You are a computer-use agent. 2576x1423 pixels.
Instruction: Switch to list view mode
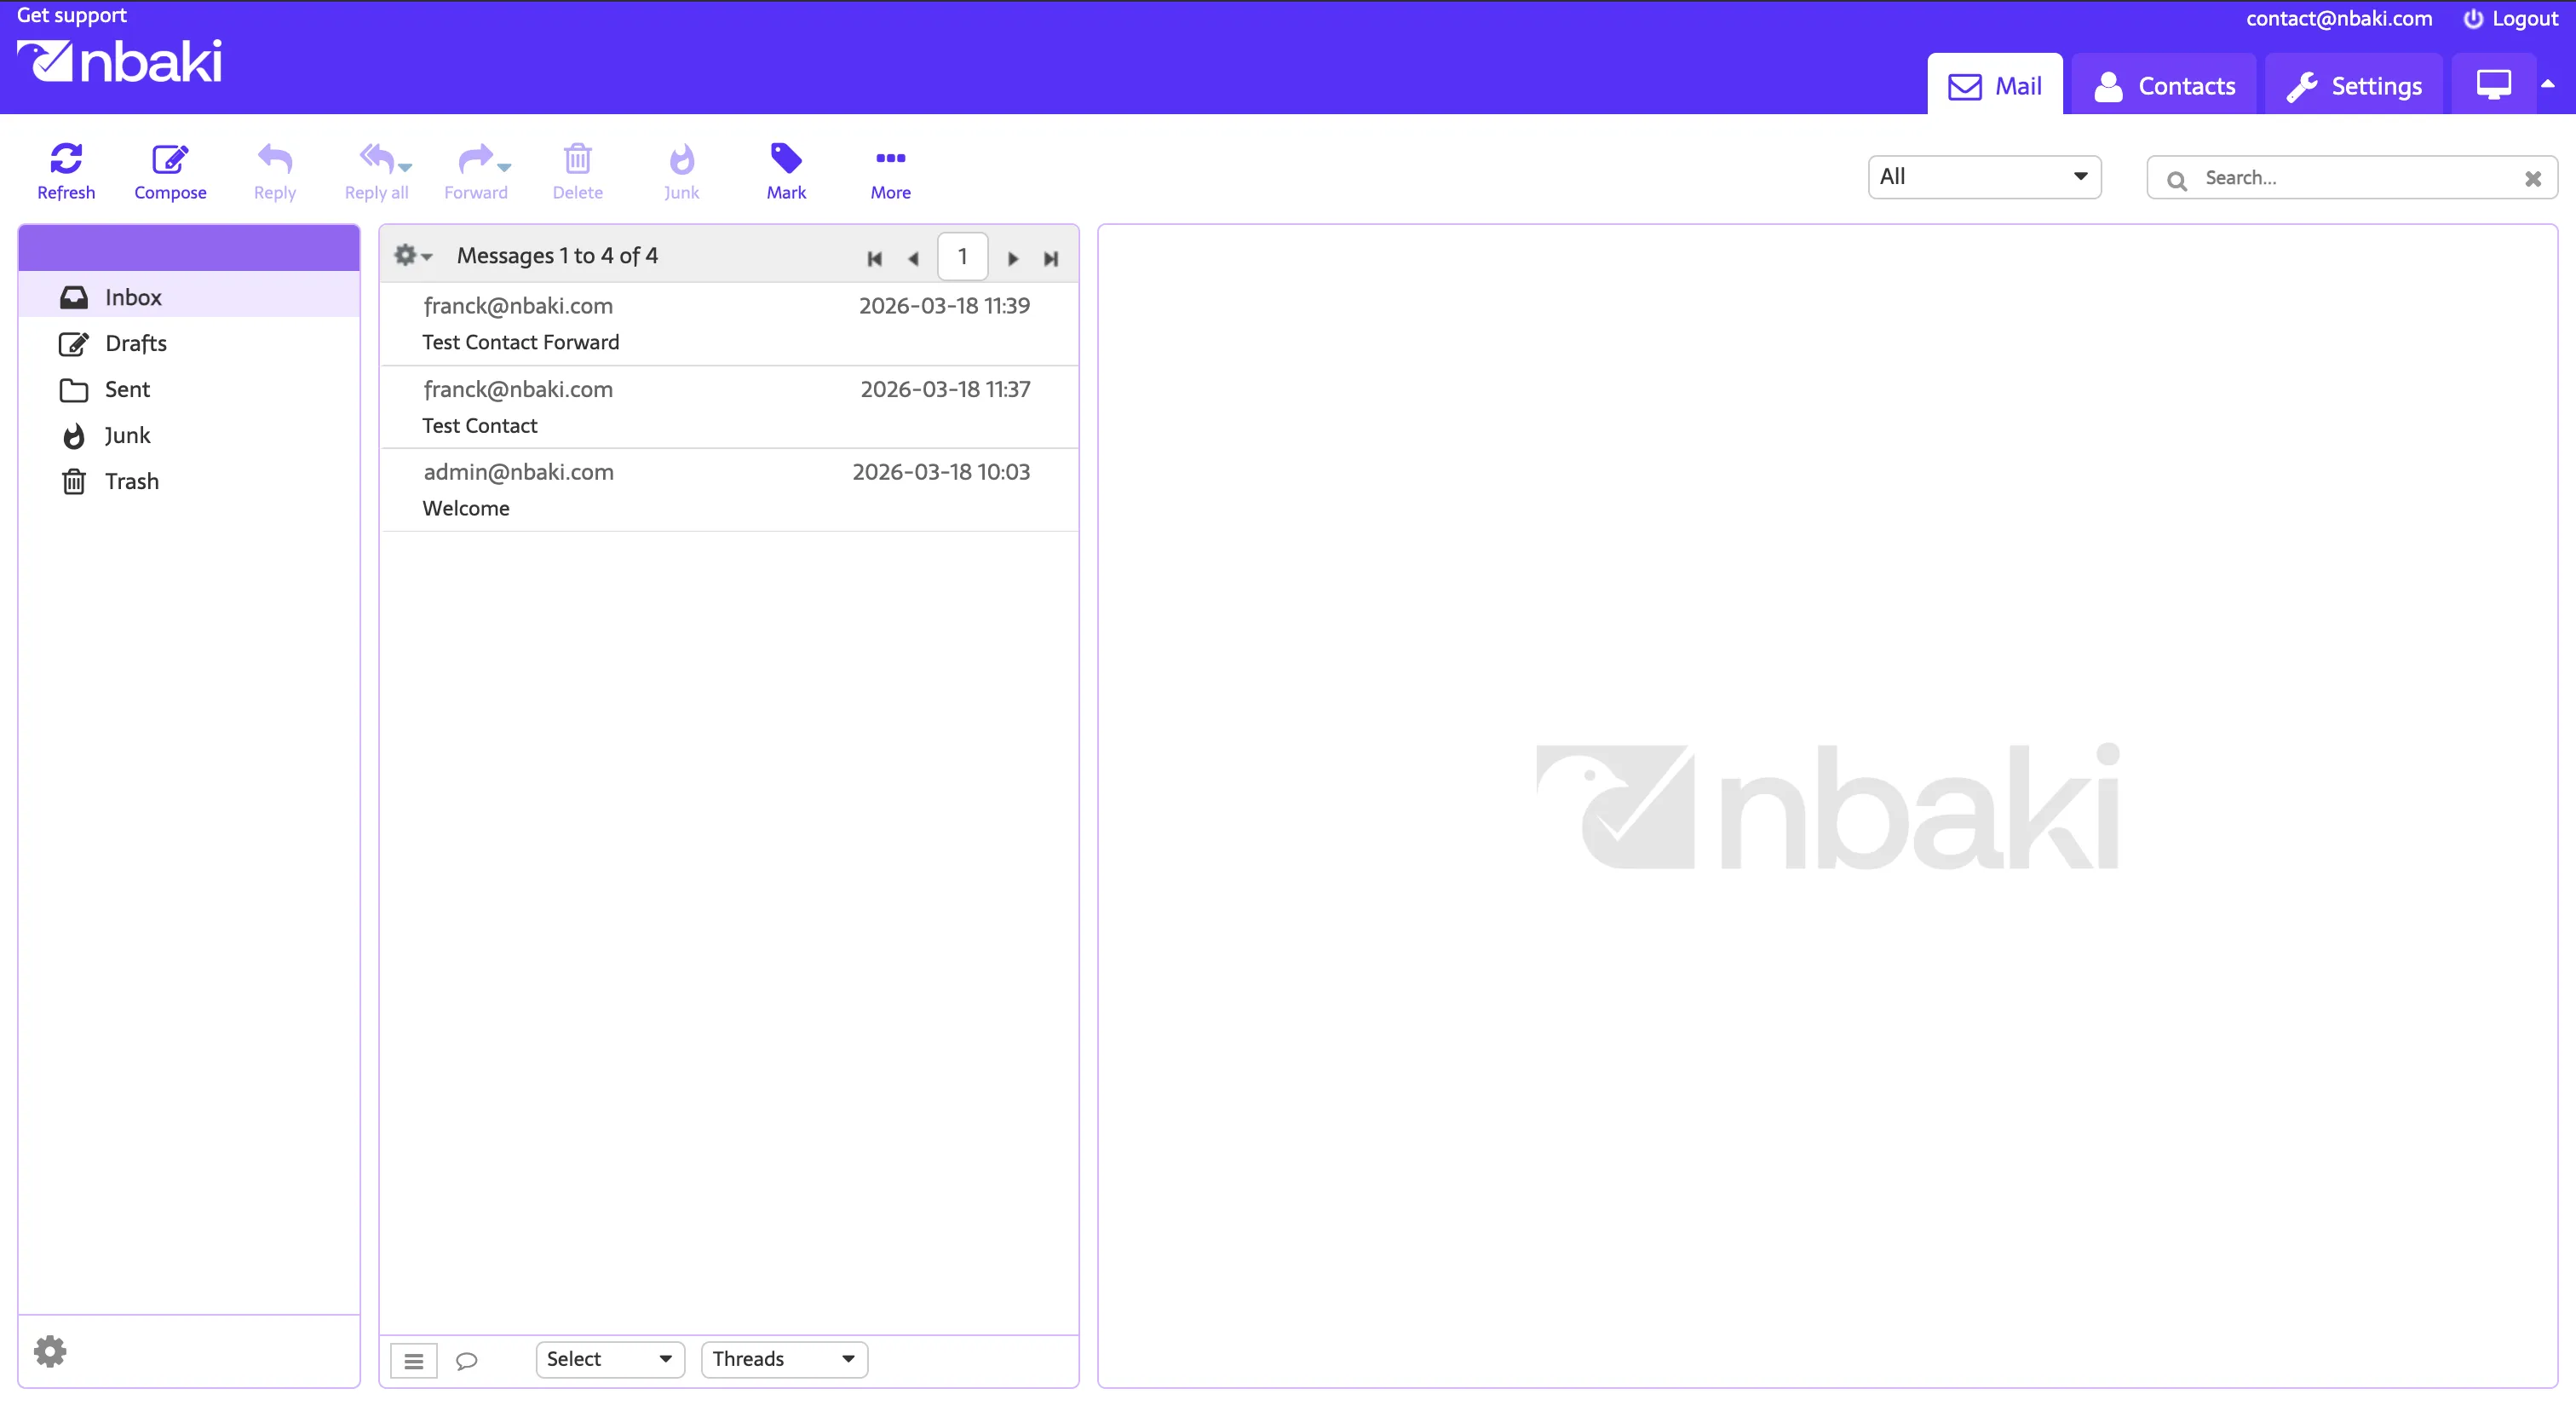pyautogui.click(x=413, y=1360)
